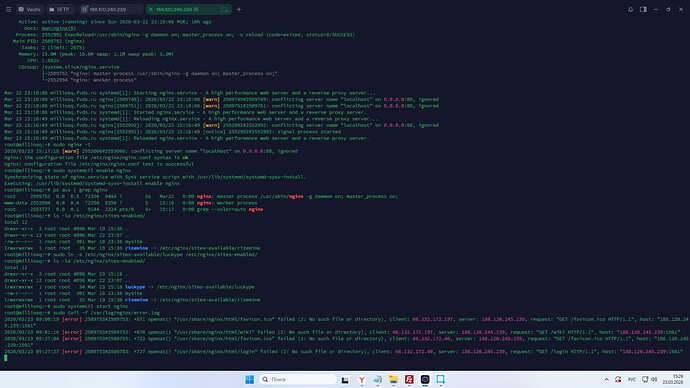Click the taskbar search box

tap(298, 379)
